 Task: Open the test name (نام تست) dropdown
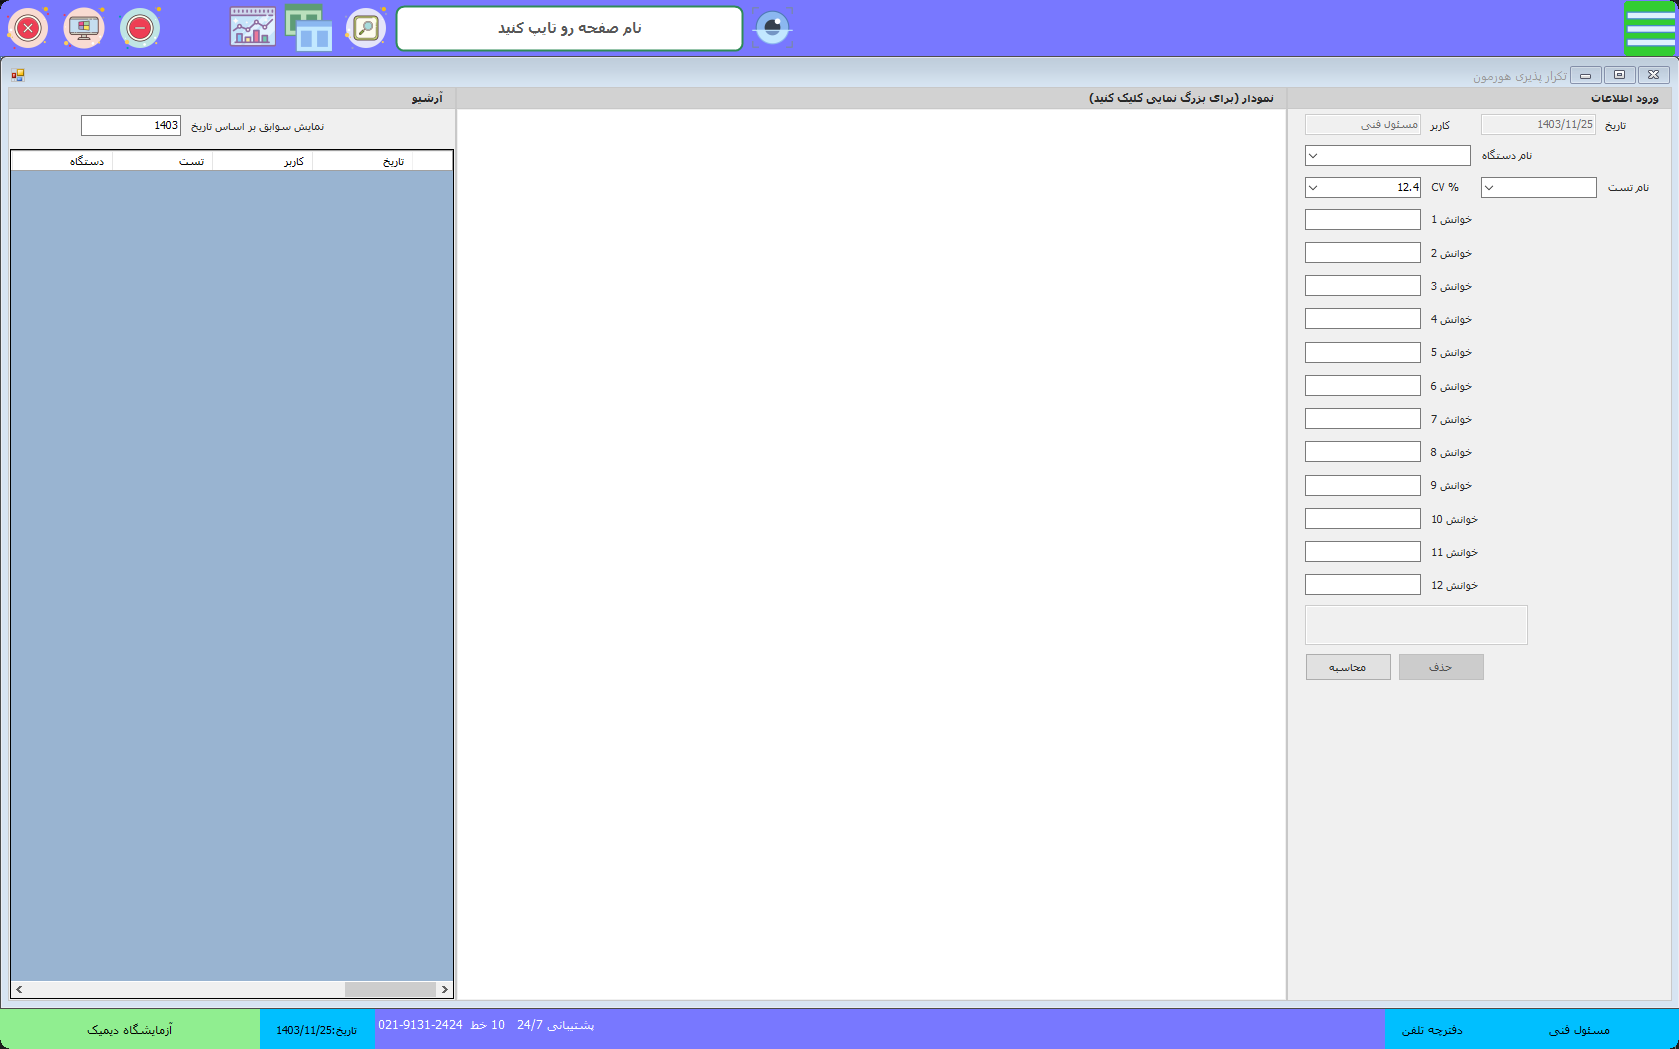click(1490, 188)
